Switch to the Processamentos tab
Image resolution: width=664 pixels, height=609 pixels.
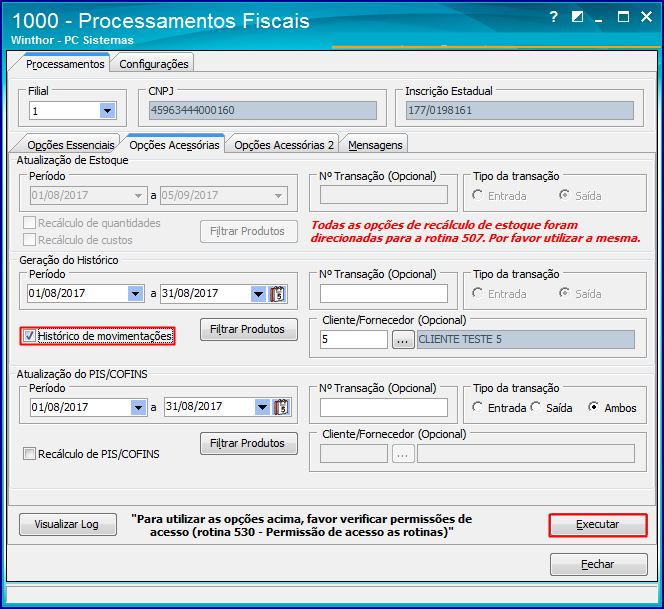click(65, 64)
